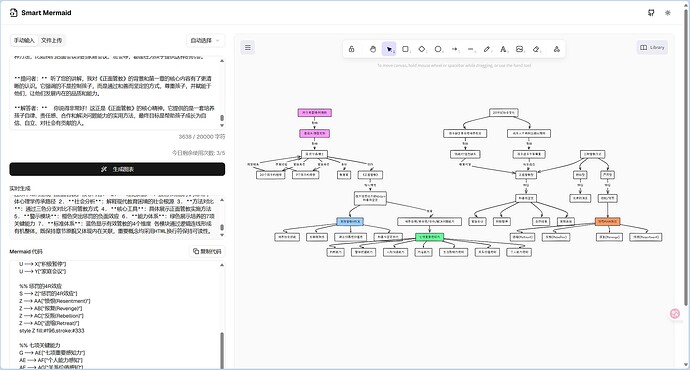Click the 'Mermaid 代码' label

26,252
